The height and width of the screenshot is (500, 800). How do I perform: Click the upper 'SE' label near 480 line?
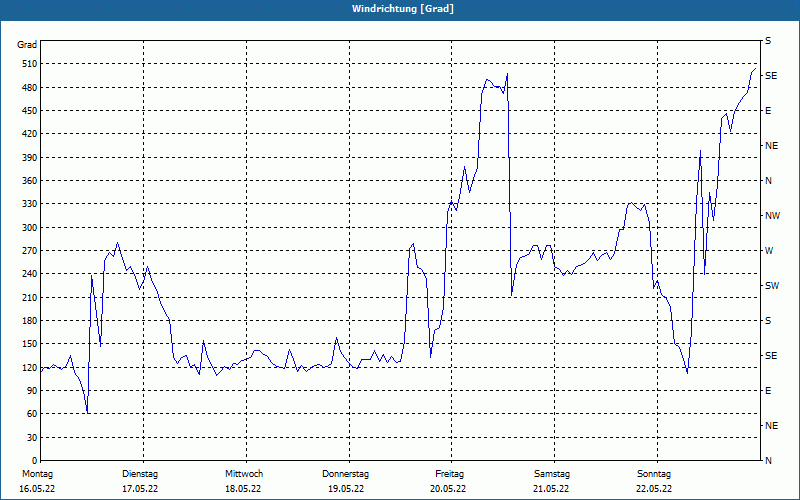[771, 76]
